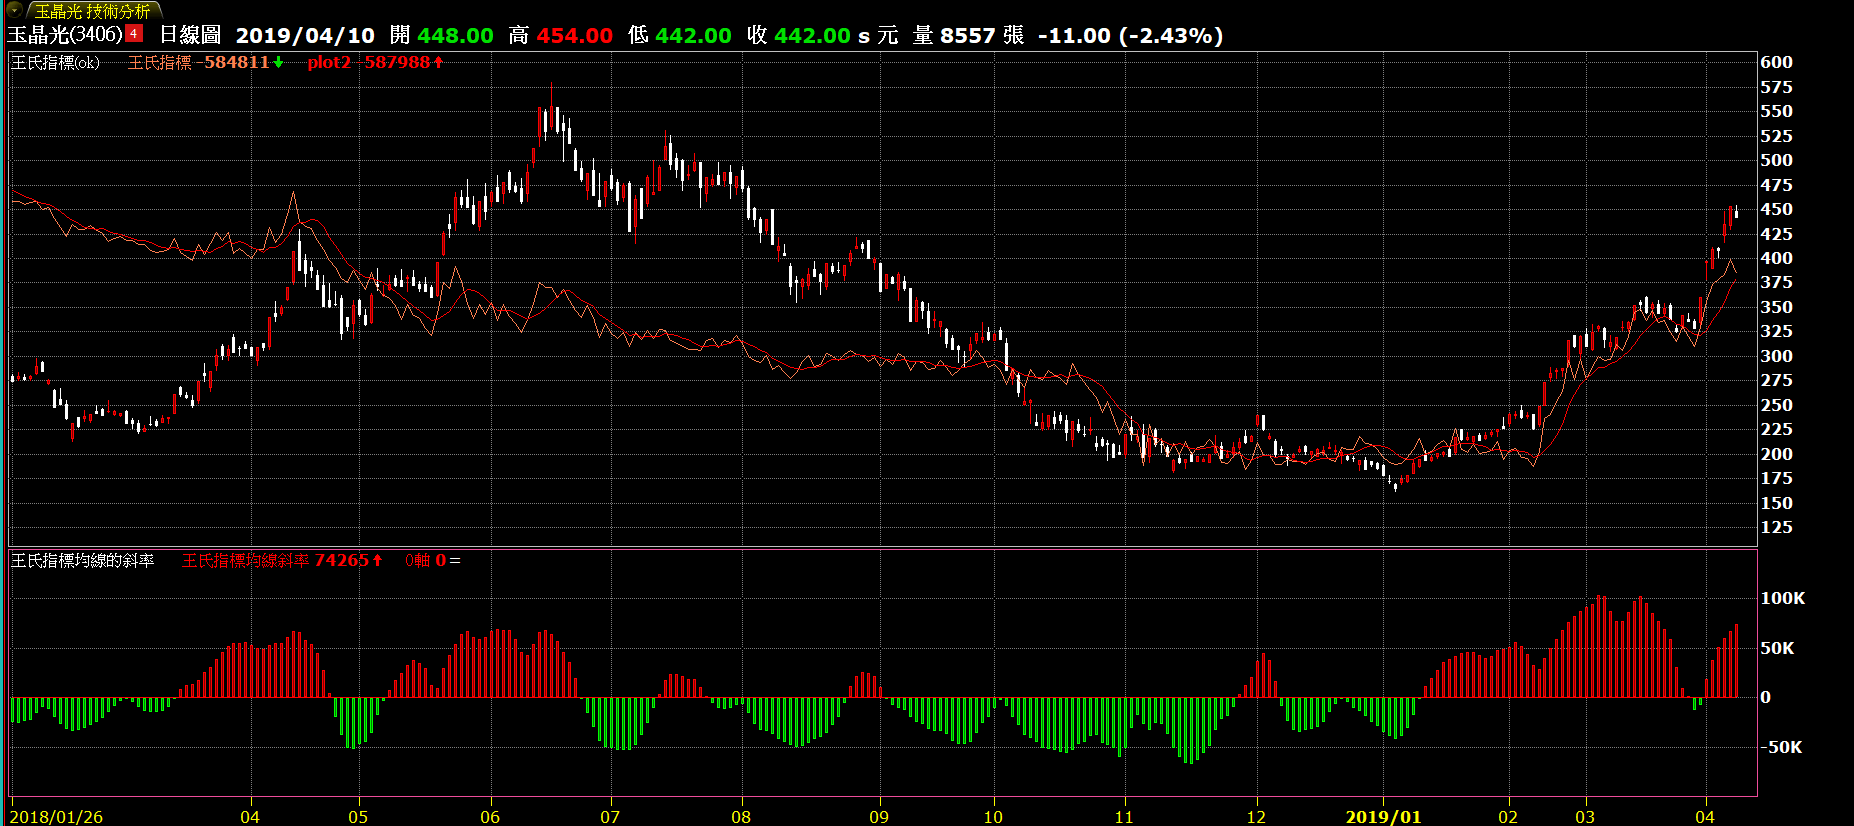1854x826 pixels.
Task: Click the 600 label on the price axis
Action: tap(1776, 62)
